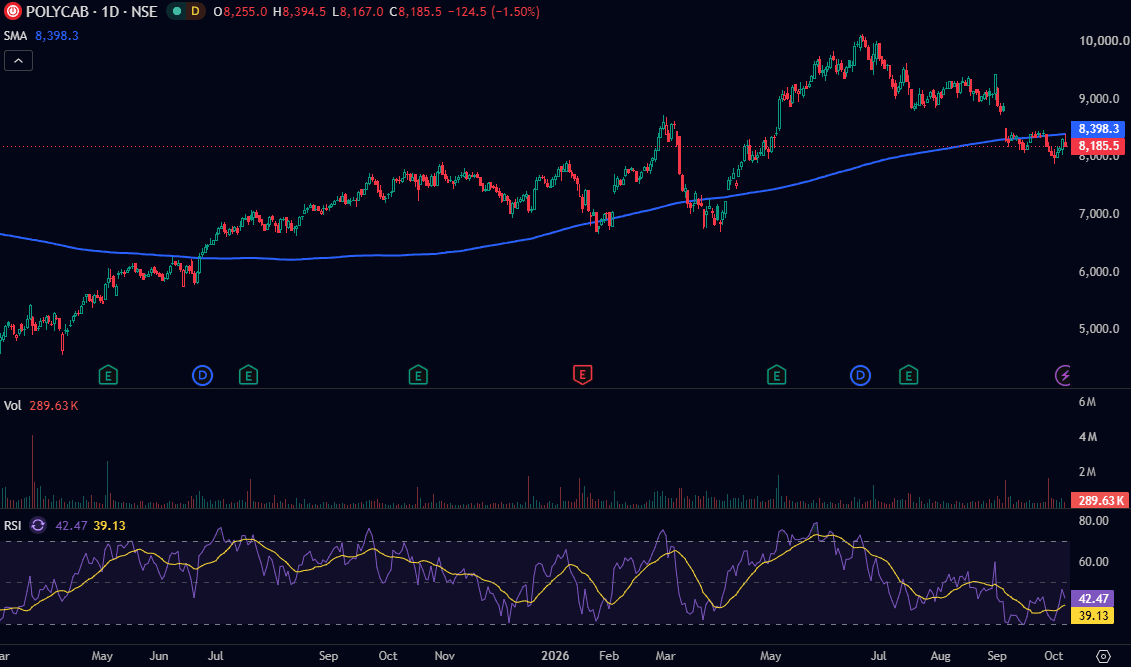Click the Mar label on the time axis
Screen dimensions: 1131x667
click(x=665, y=655)
